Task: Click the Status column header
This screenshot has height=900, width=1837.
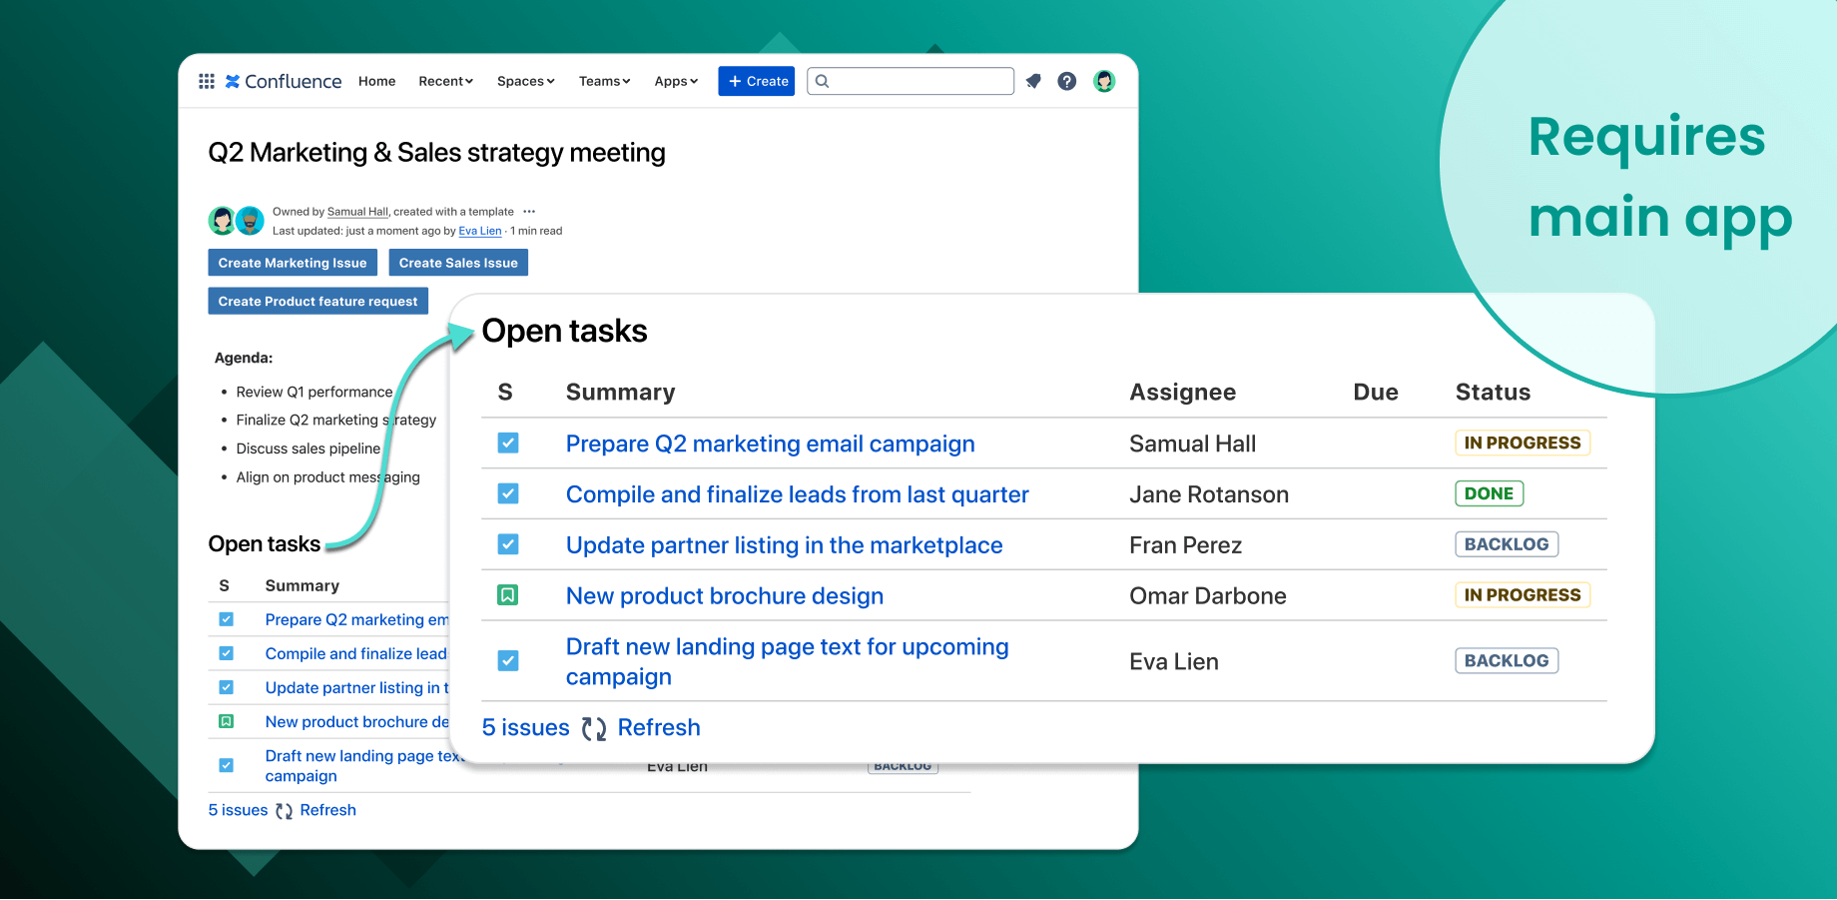Action: click(1492, 392)
